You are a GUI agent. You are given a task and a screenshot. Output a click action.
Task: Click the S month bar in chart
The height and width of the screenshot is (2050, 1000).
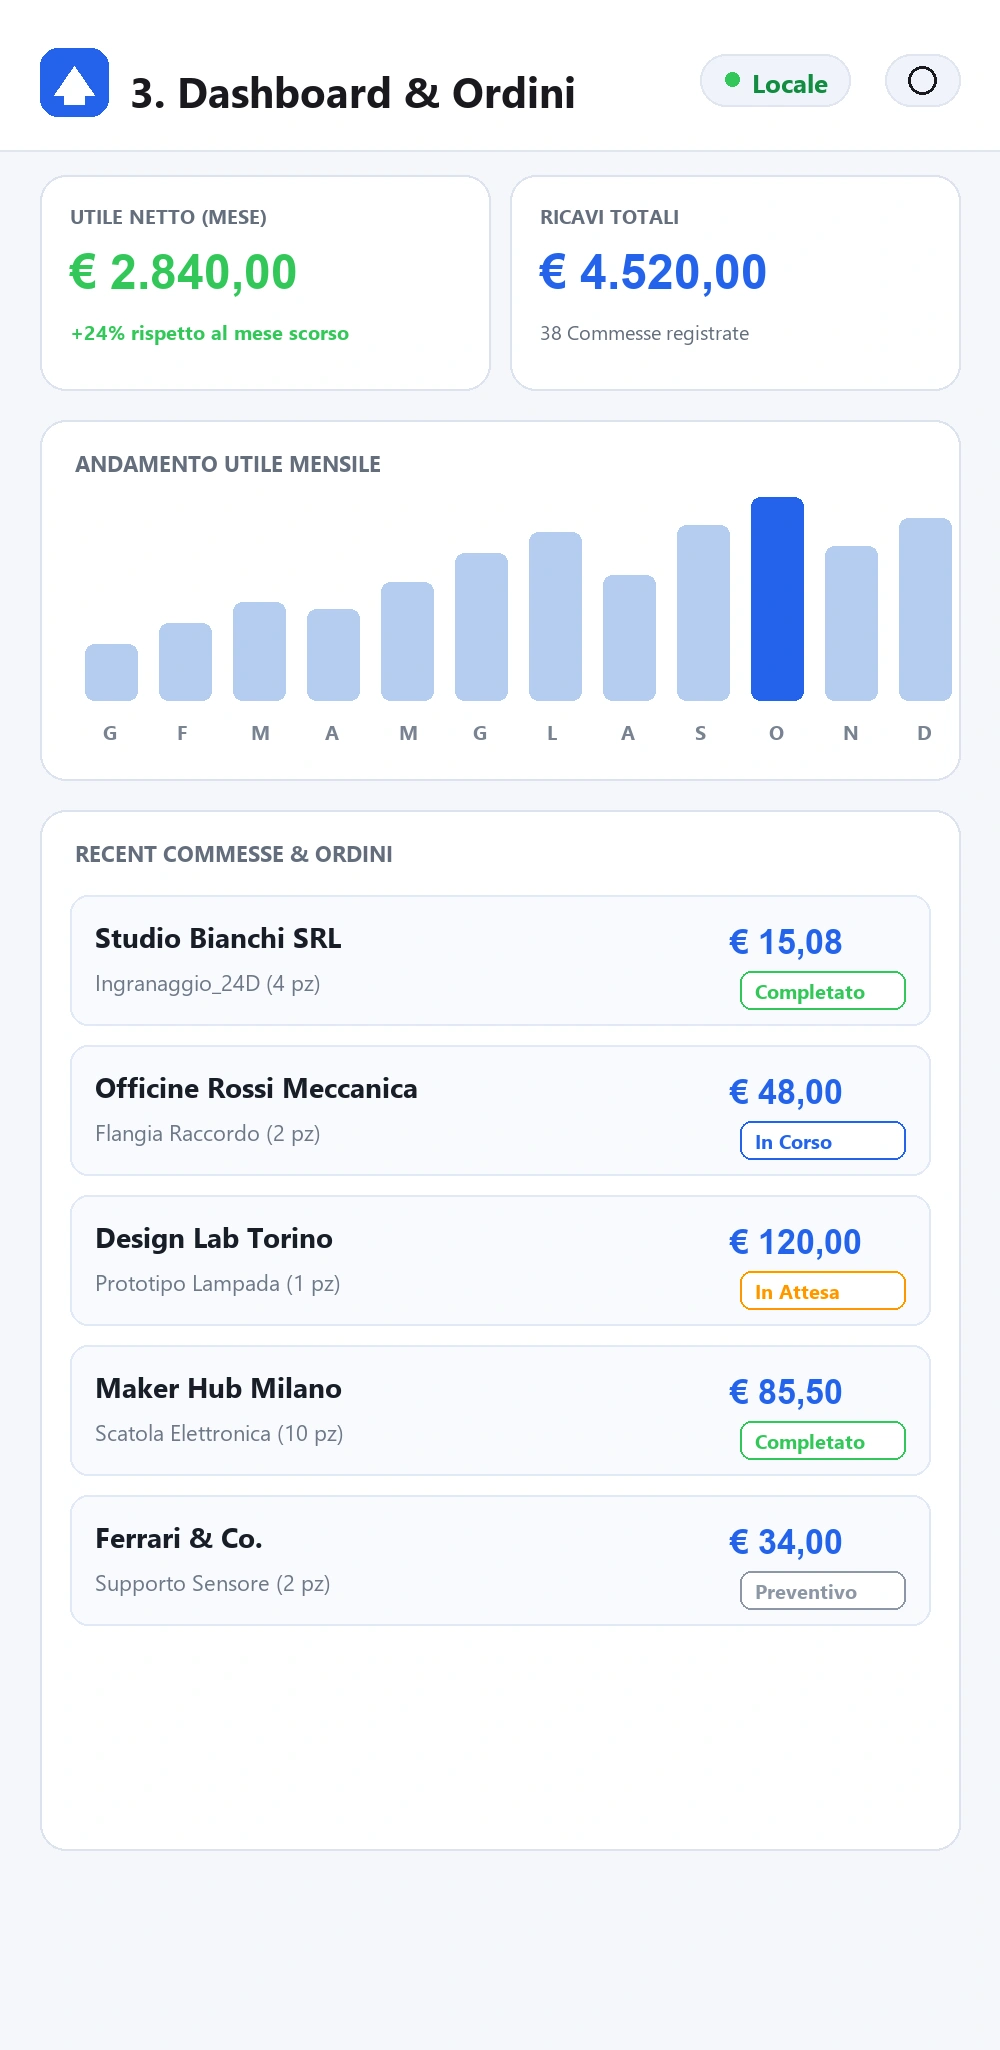(x=703, y=613)
